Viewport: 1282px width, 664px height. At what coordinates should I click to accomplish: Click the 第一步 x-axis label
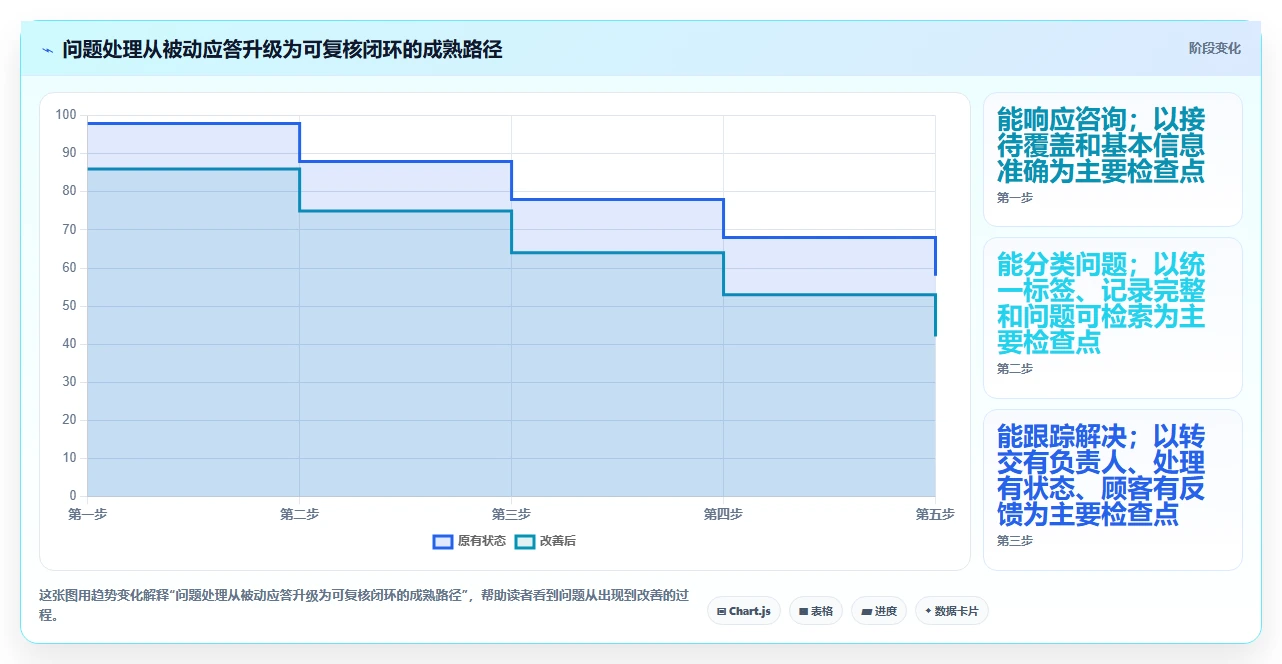(88, 514)
